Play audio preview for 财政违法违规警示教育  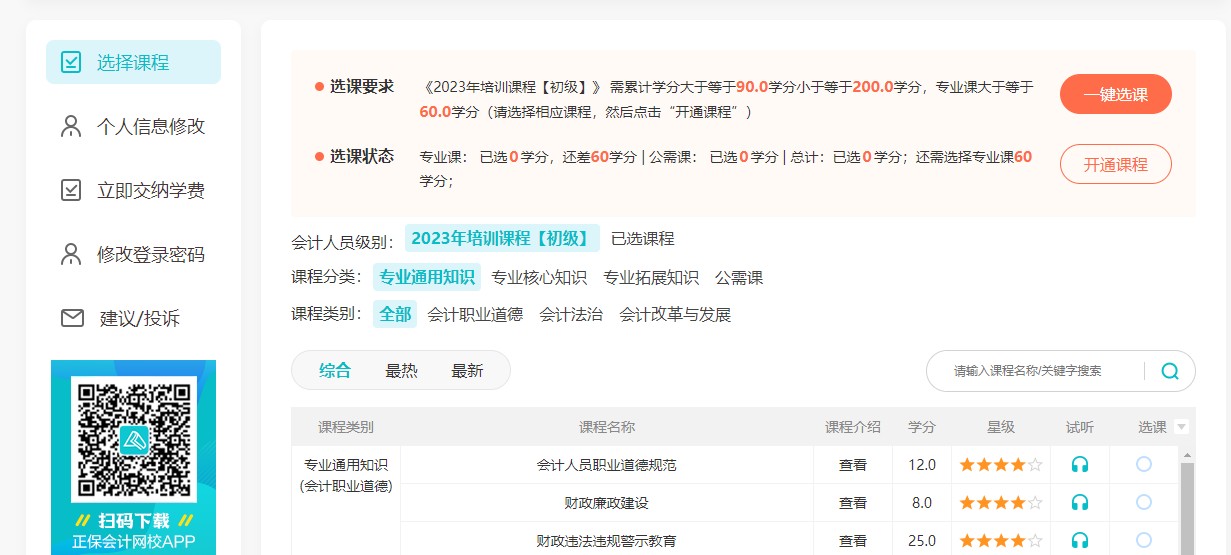(1079, 540)
